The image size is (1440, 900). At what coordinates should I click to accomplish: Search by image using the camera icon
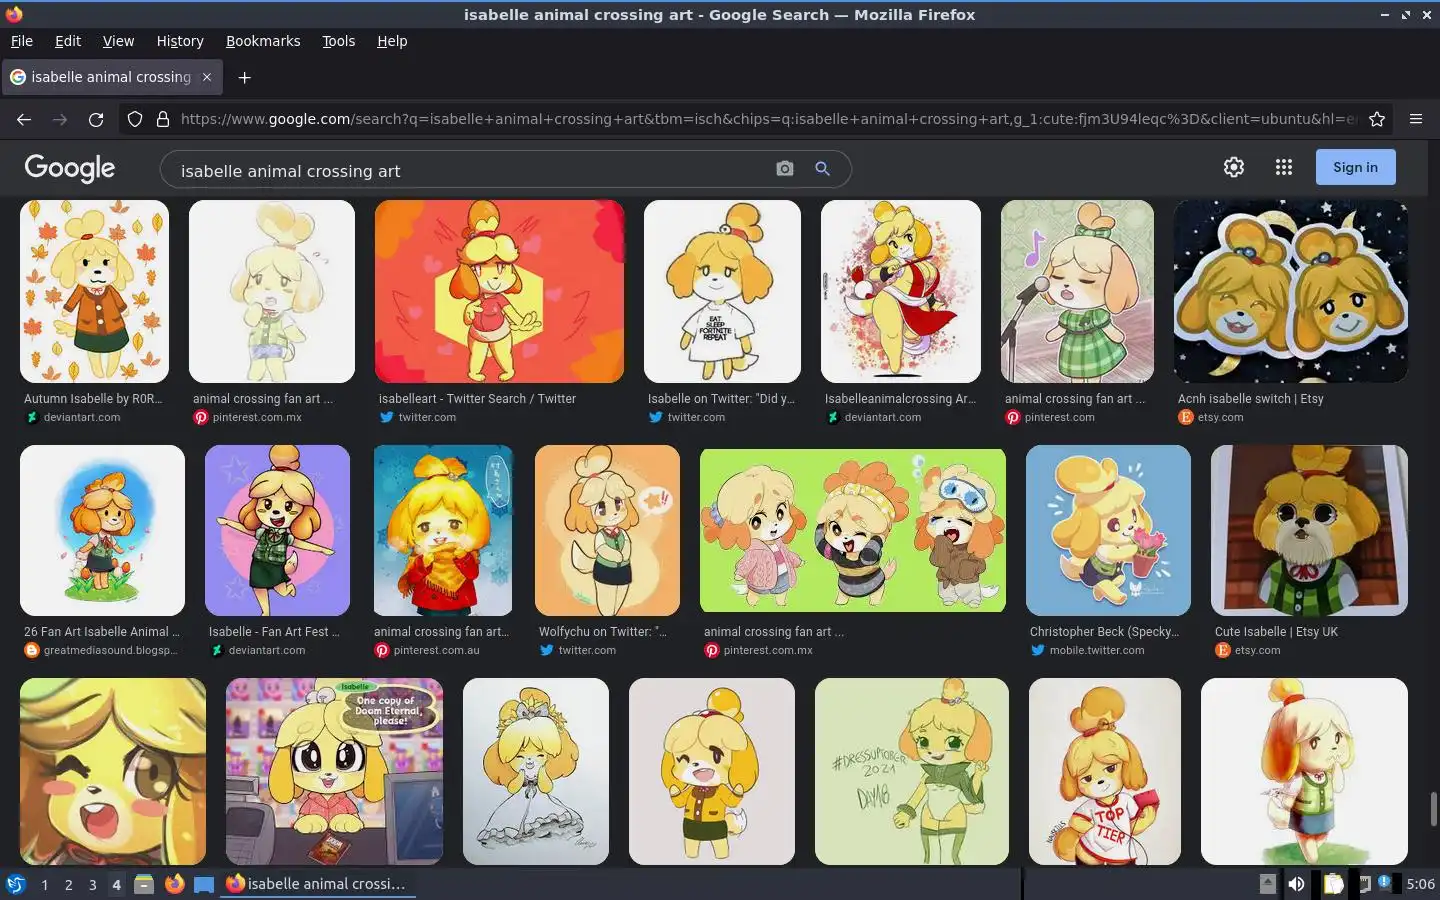point(785,169)
